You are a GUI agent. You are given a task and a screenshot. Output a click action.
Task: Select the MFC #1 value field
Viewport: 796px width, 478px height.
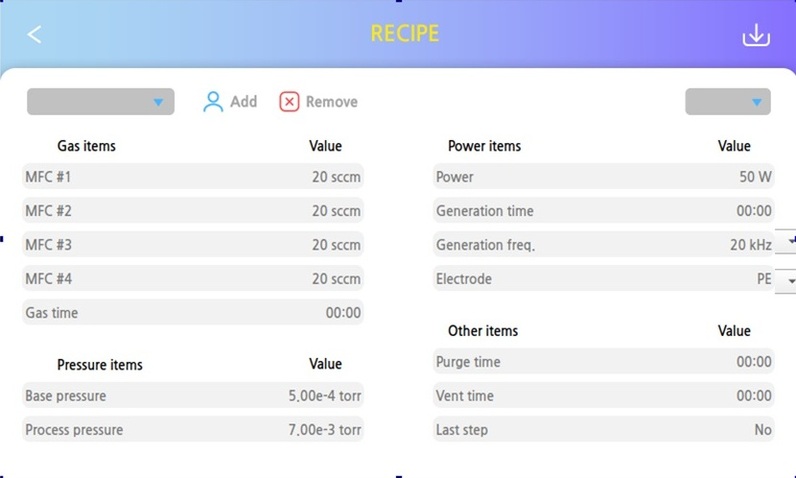point(336,177)
